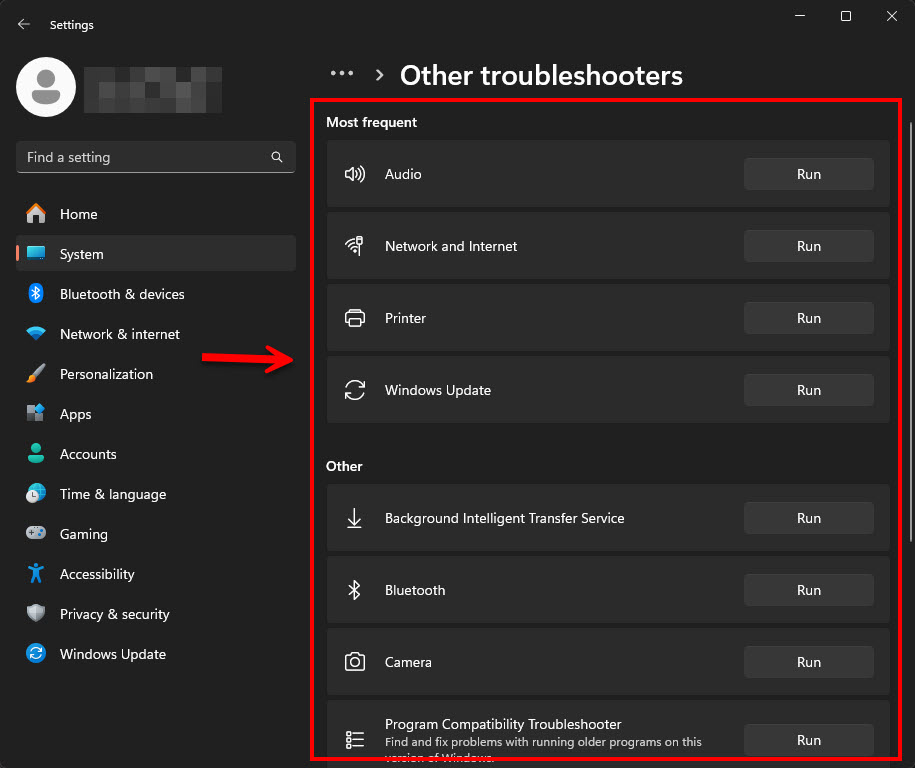The image size is (915, 768).
Task: Open breadcrumb ellipsis menu
Action: click(x=342, y=74)
